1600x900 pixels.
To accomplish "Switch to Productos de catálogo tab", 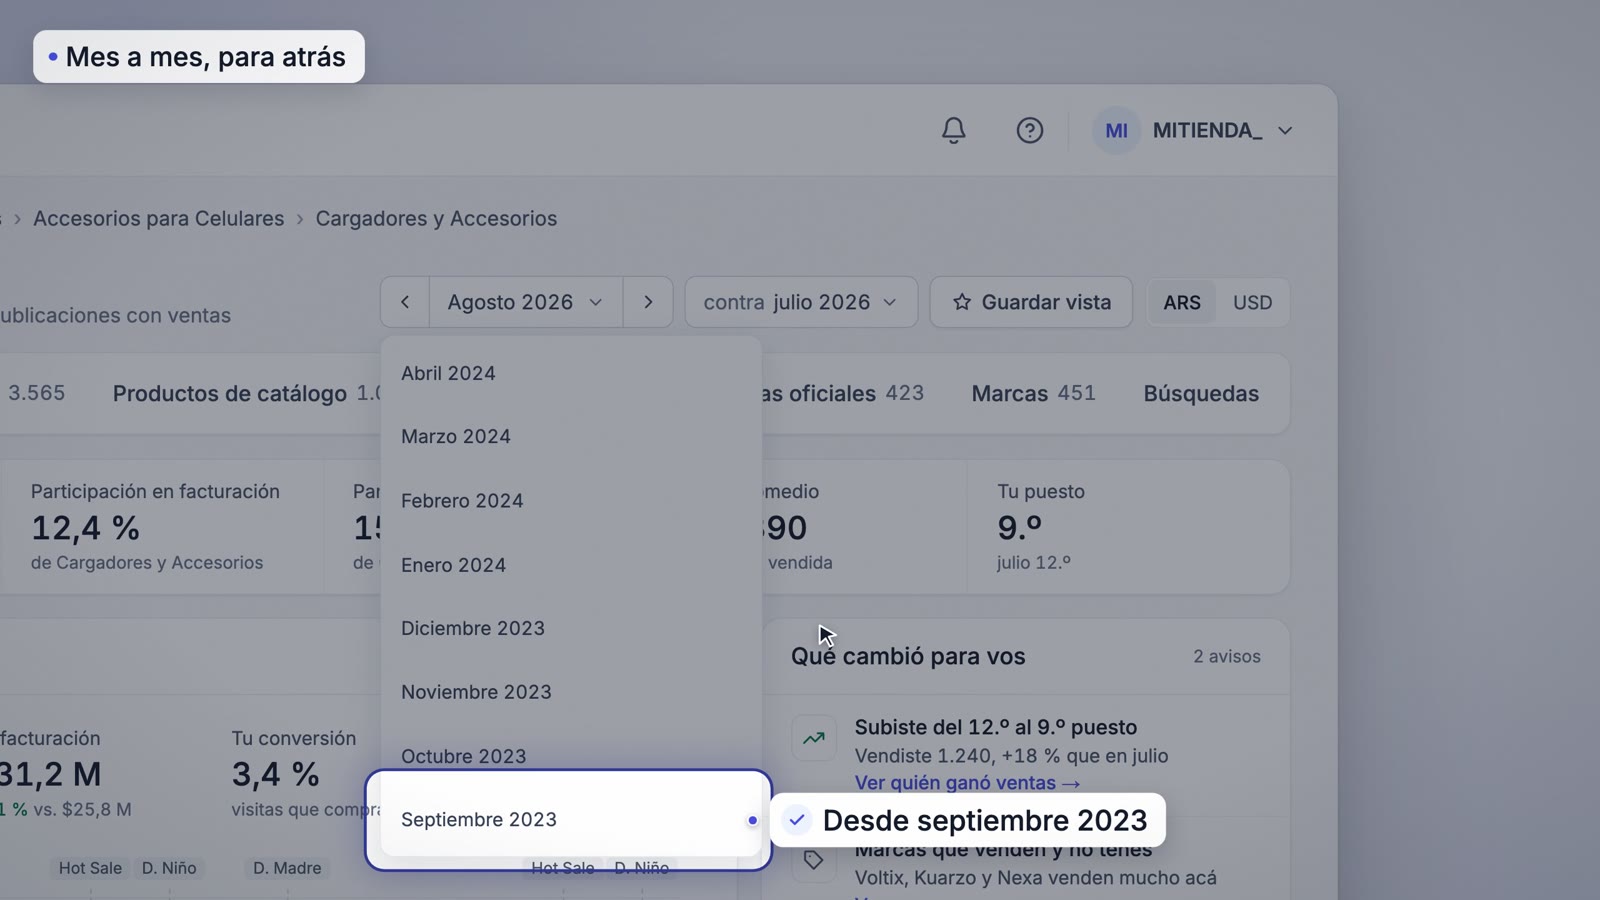I will tap(229, 394).
